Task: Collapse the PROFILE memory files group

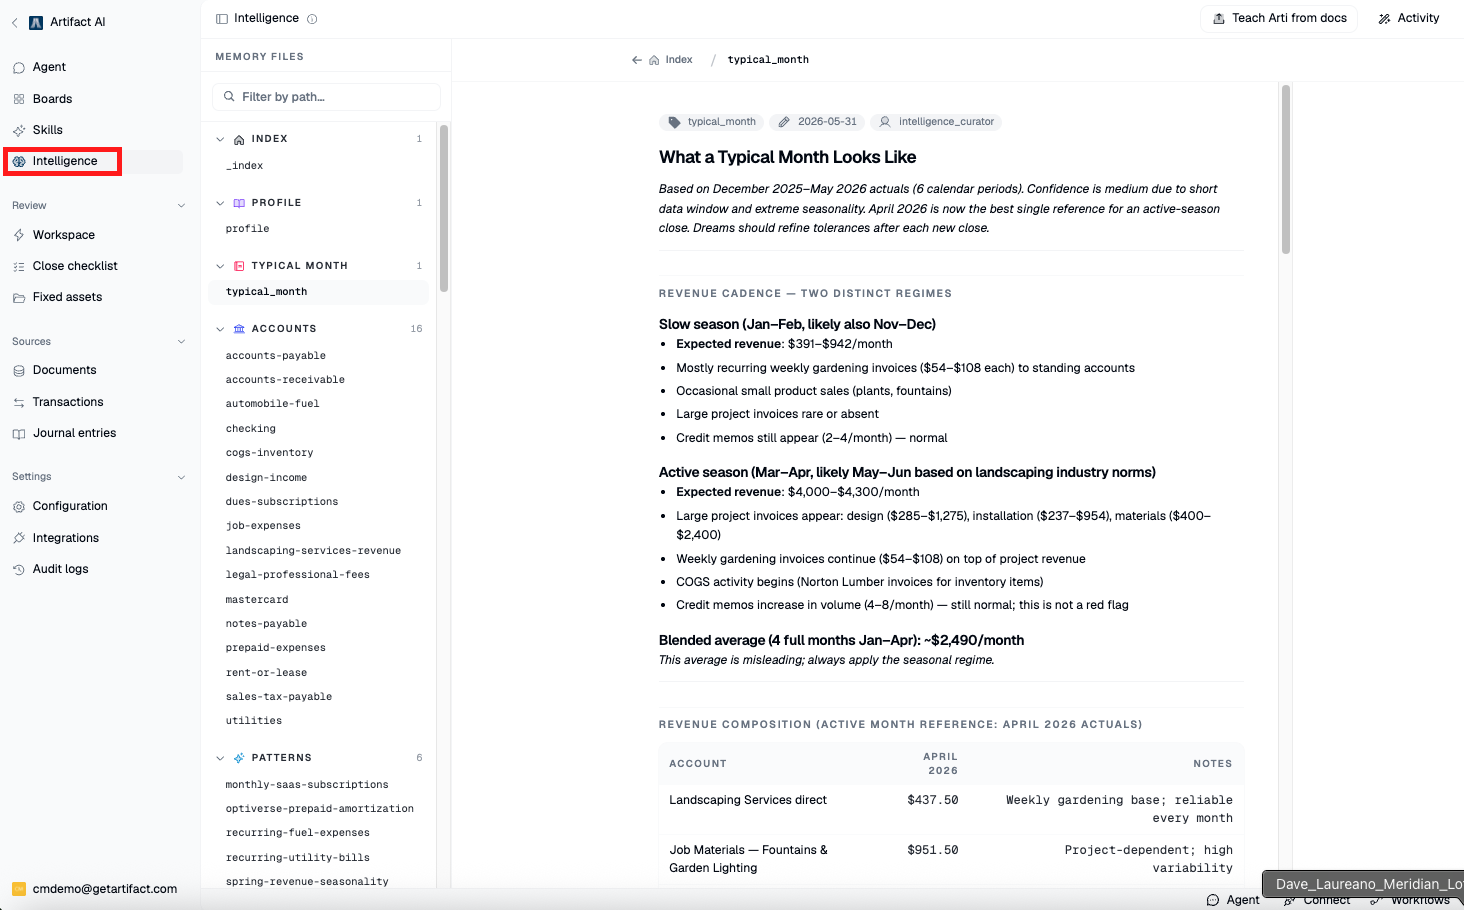Action: pyautogui.click(x=220, y=203)
